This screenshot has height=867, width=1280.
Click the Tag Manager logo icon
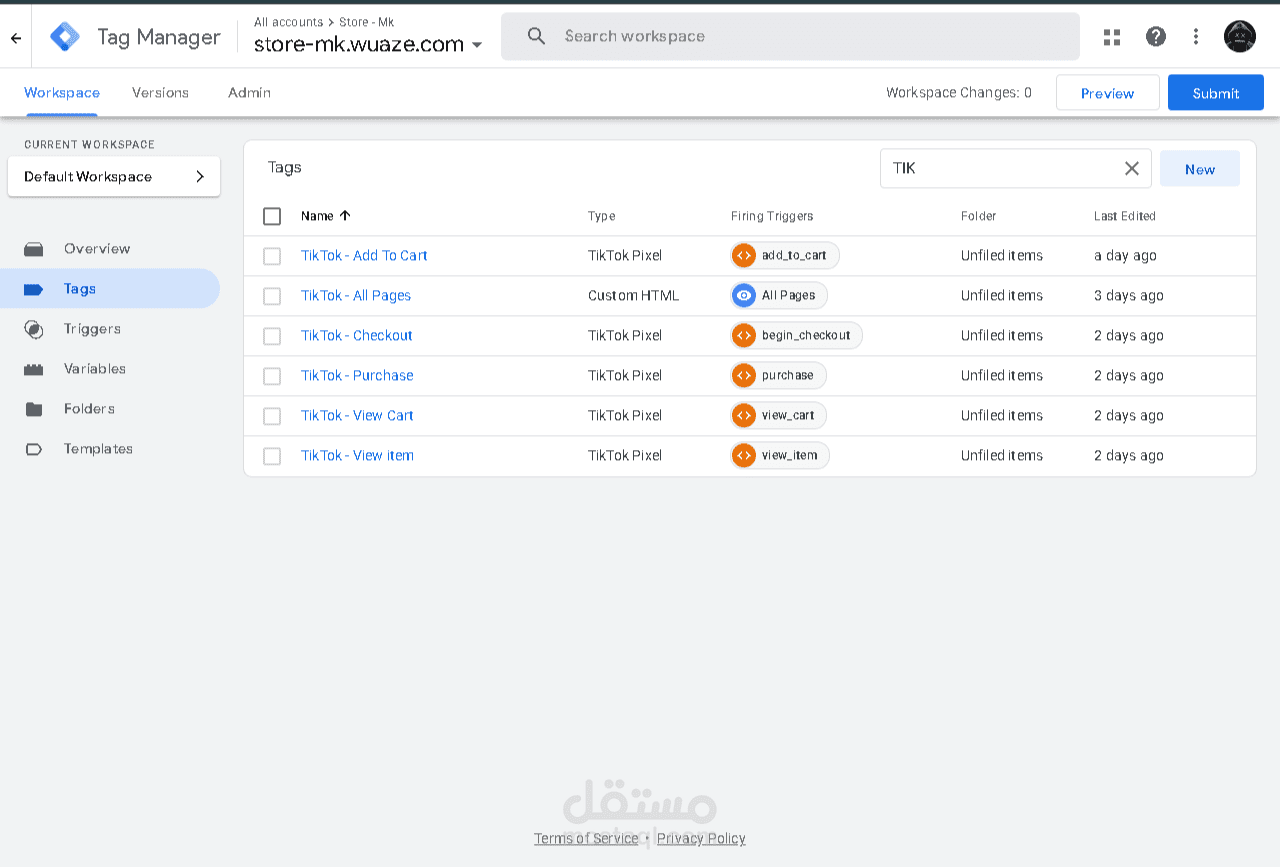[x=65, y=37]
